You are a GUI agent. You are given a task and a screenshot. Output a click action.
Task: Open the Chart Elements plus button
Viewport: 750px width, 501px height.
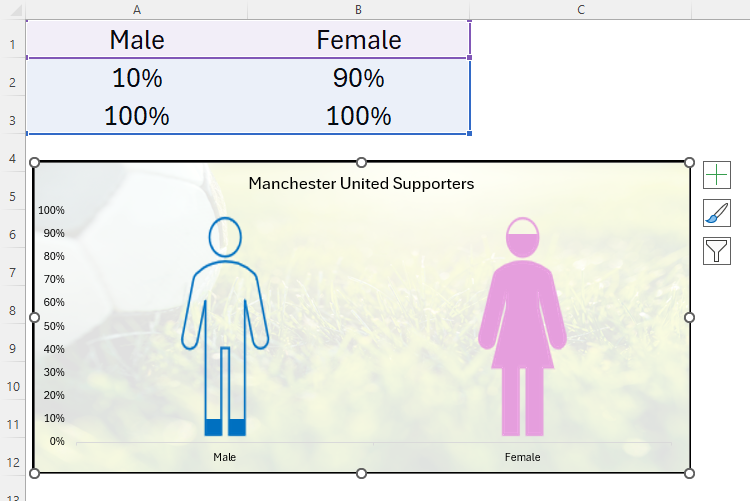[x=717, y=175]
